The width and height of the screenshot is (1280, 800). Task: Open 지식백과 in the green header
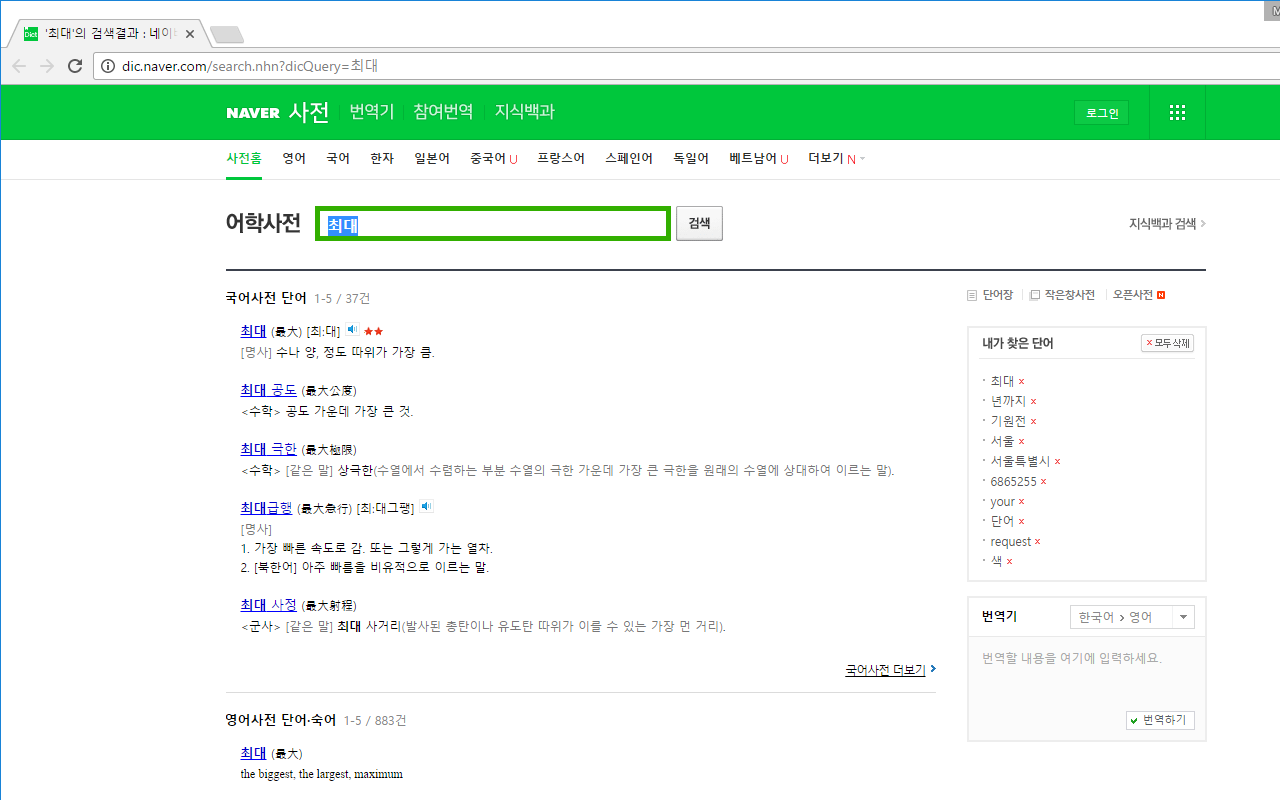pyautogui.click(x=524, y=112)
